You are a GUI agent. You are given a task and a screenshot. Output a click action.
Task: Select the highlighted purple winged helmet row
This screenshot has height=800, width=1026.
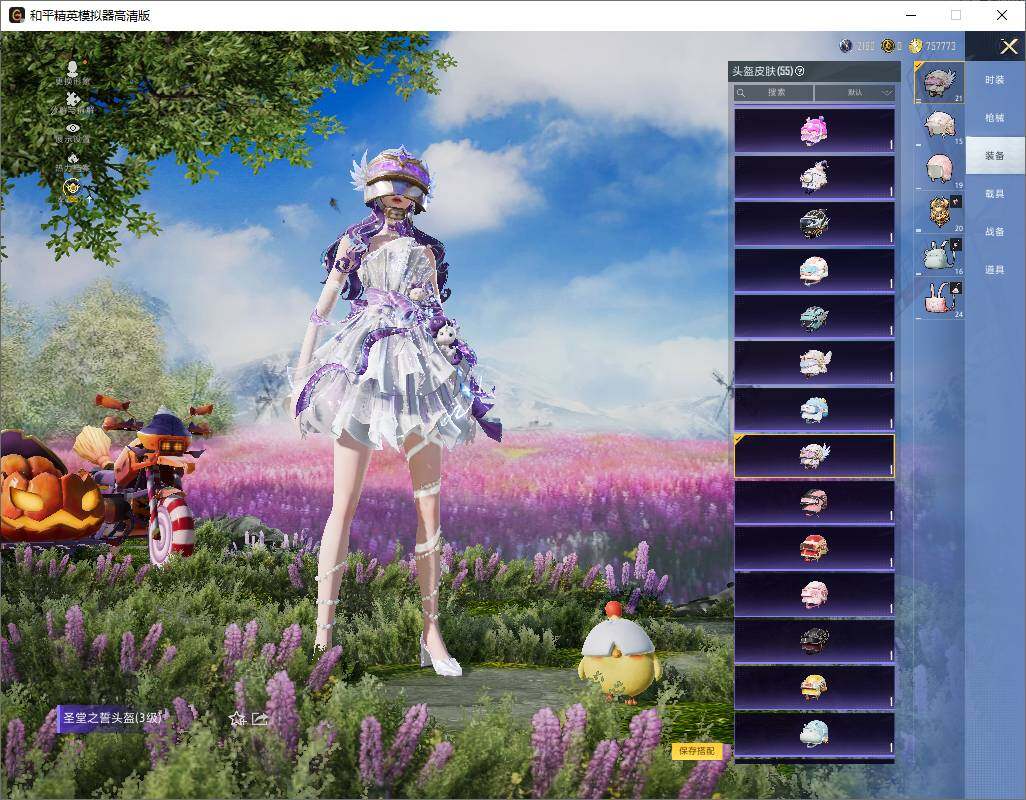pos(814,456)
